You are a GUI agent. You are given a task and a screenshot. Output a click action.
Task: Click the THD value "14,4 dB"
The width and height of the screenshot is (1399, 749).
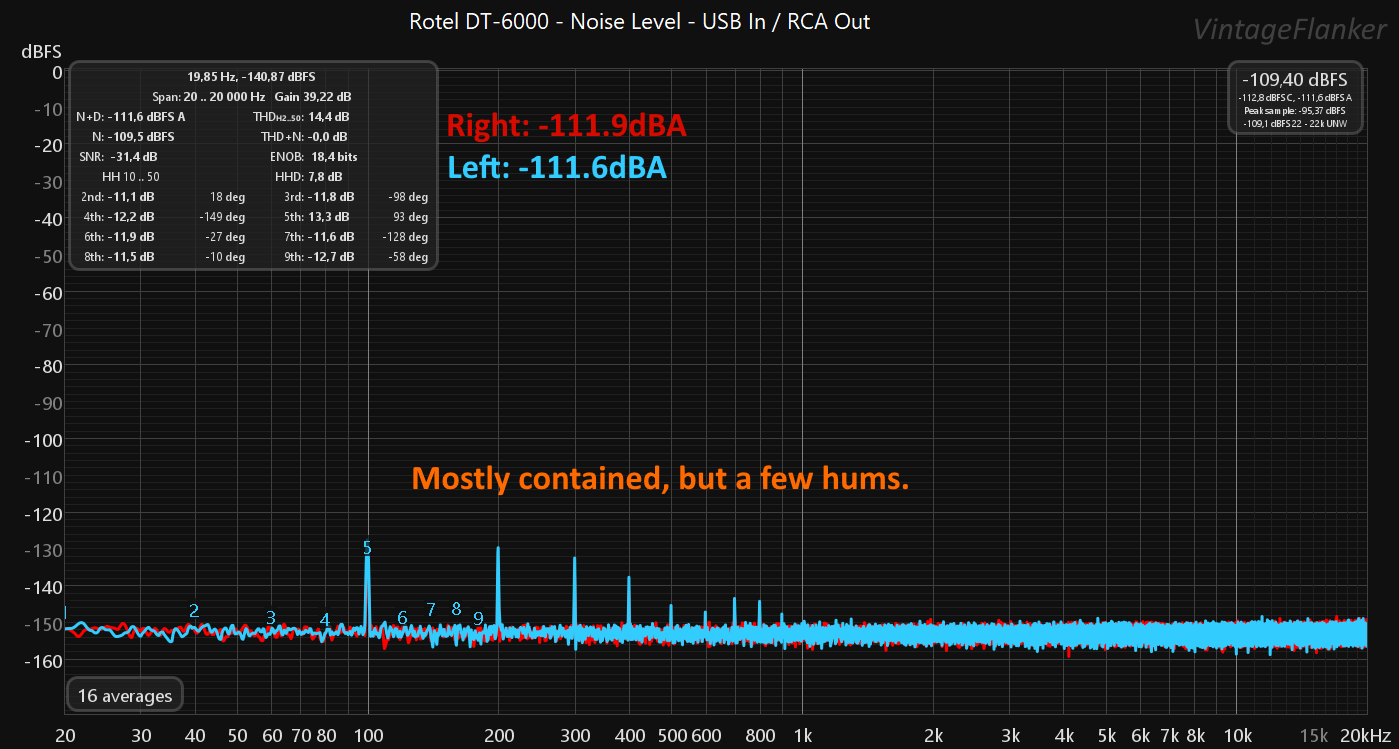point(328,117)
